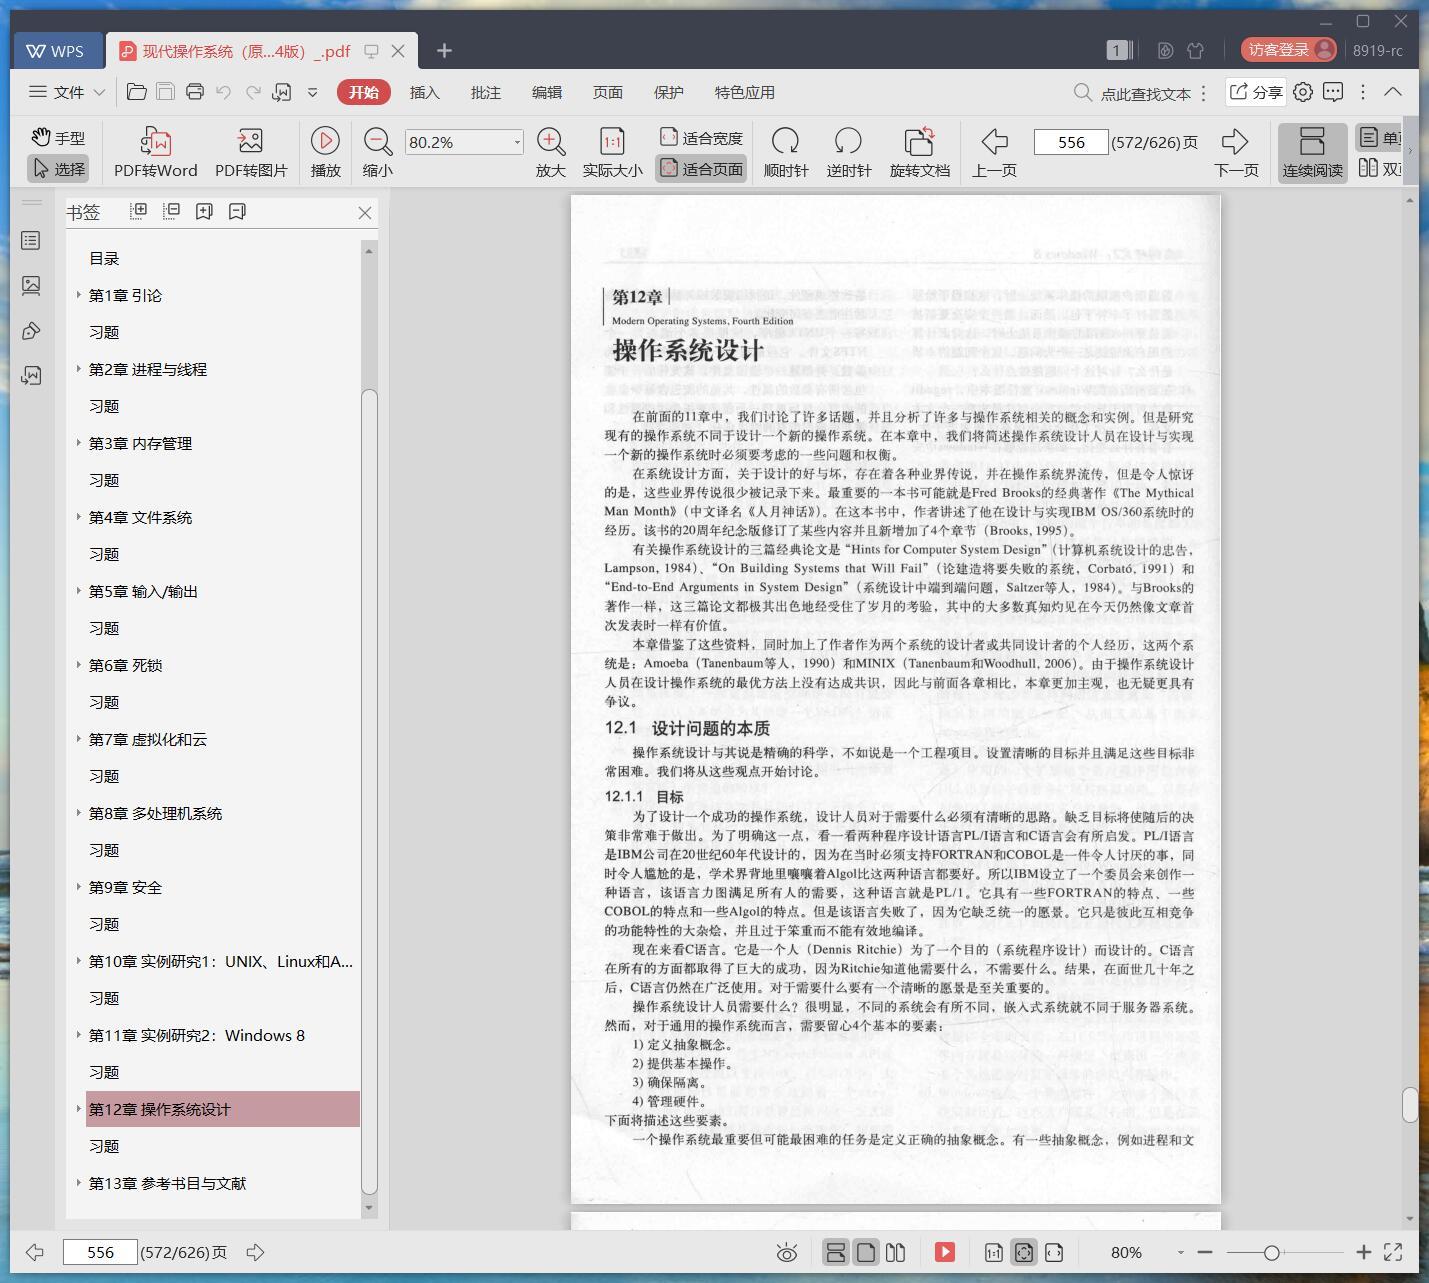Viewport: 1429px width, 1283px height.
Task: Open feedback chat bubble icon
Action: coord(1333,92)
